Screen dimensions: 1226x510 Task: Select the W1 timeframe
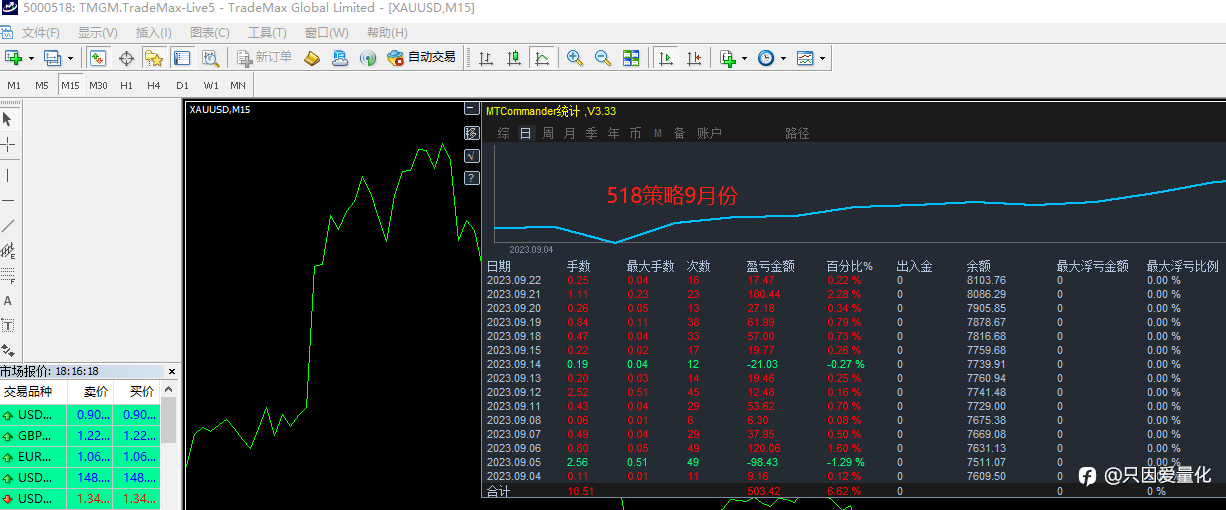211,86
